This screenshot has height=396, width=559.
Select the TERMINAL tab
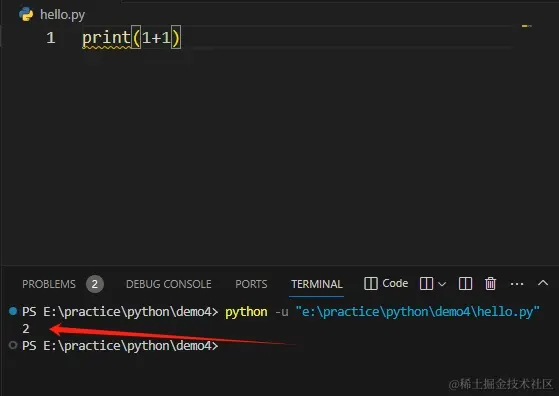(317, 284)
